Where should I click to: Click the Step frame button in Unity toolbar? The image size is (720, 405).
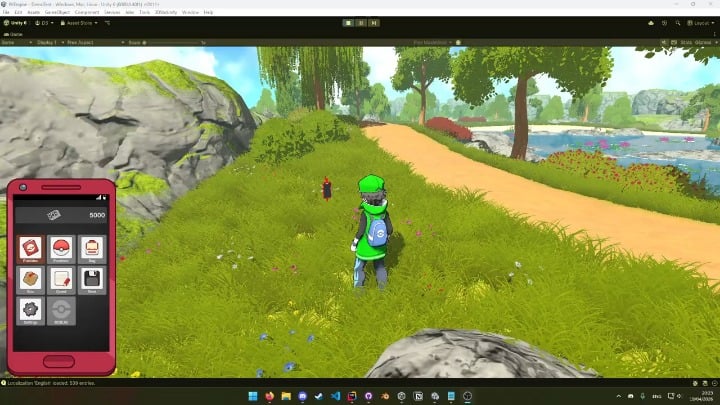coord(374,23)
